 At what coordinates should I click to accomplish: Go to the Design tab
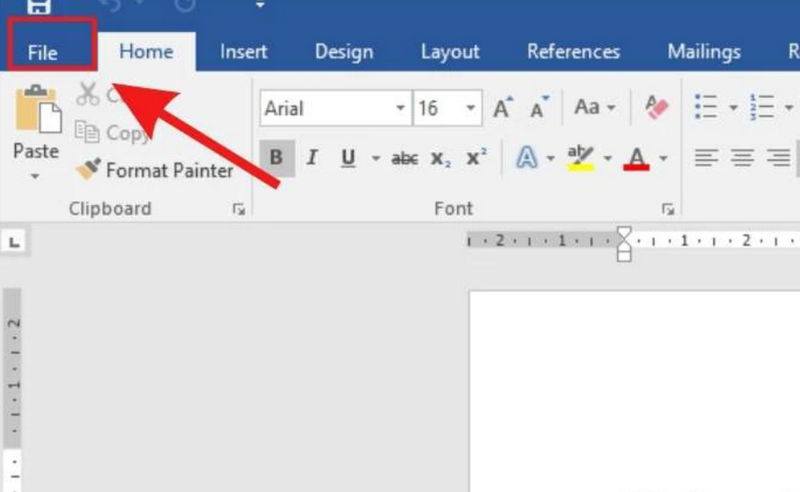click(x=344, y=52)
